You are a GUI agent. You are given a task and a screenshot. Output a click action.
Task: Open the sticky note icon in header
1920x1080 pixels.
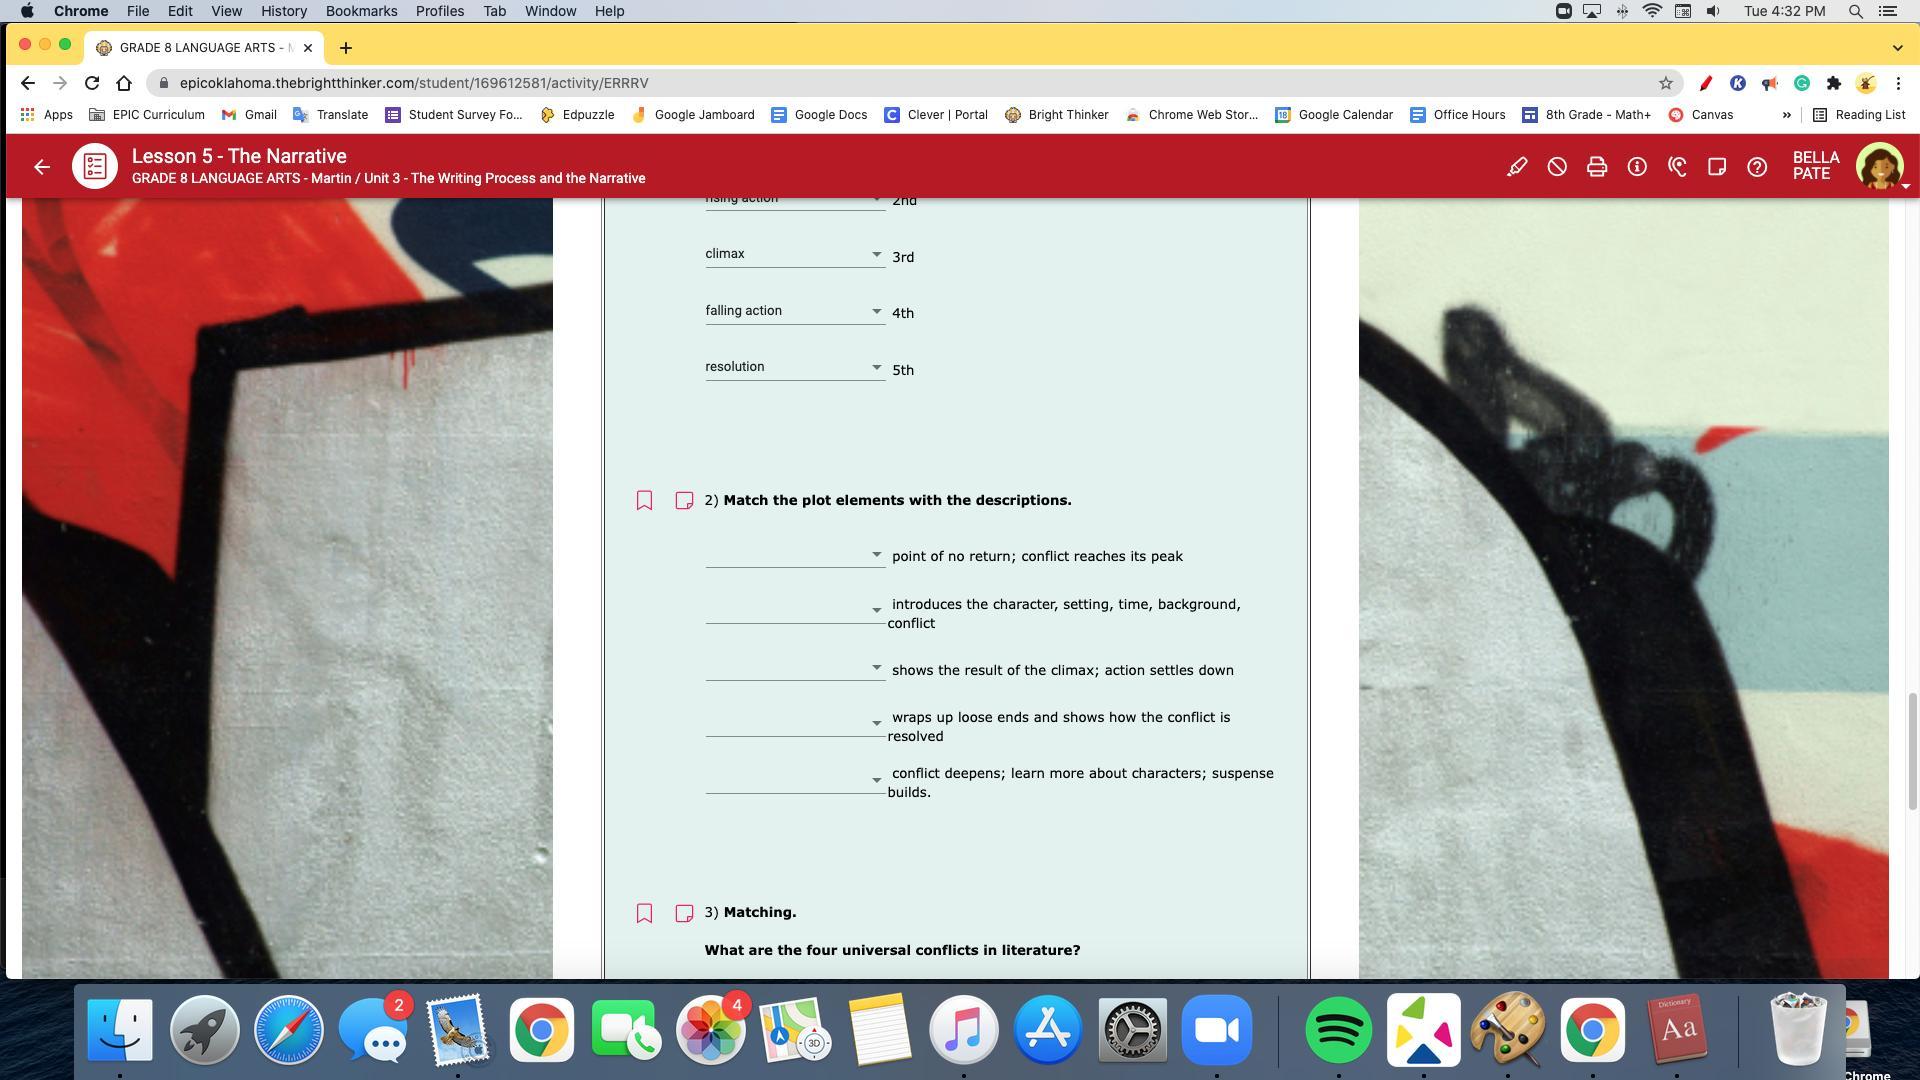point(1717,167)
